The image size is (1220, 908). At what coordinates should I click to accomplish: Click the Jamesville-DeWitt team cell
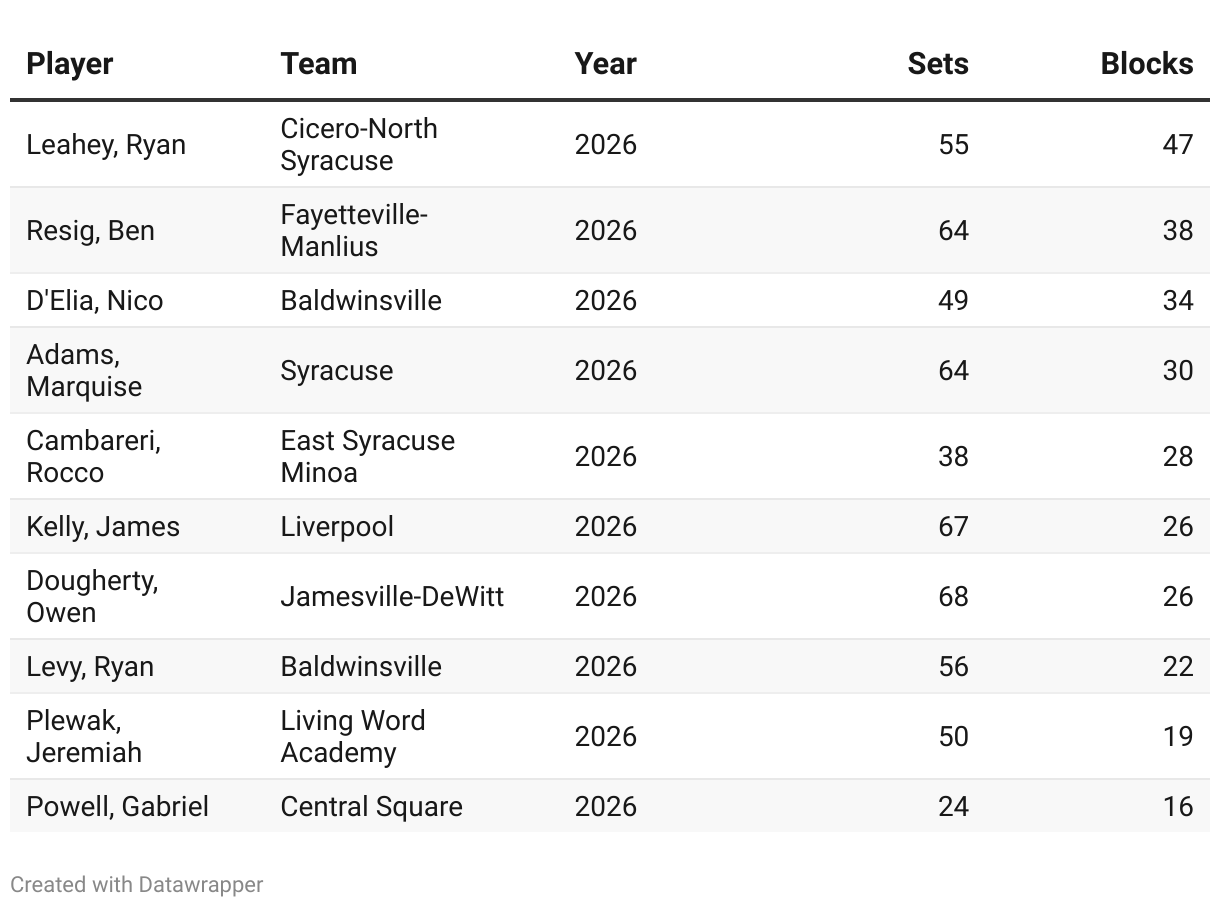392,597
